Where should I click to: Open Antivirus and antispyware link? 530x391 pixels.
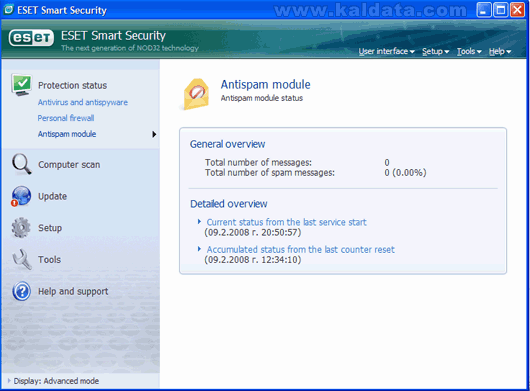coord(83,102)
